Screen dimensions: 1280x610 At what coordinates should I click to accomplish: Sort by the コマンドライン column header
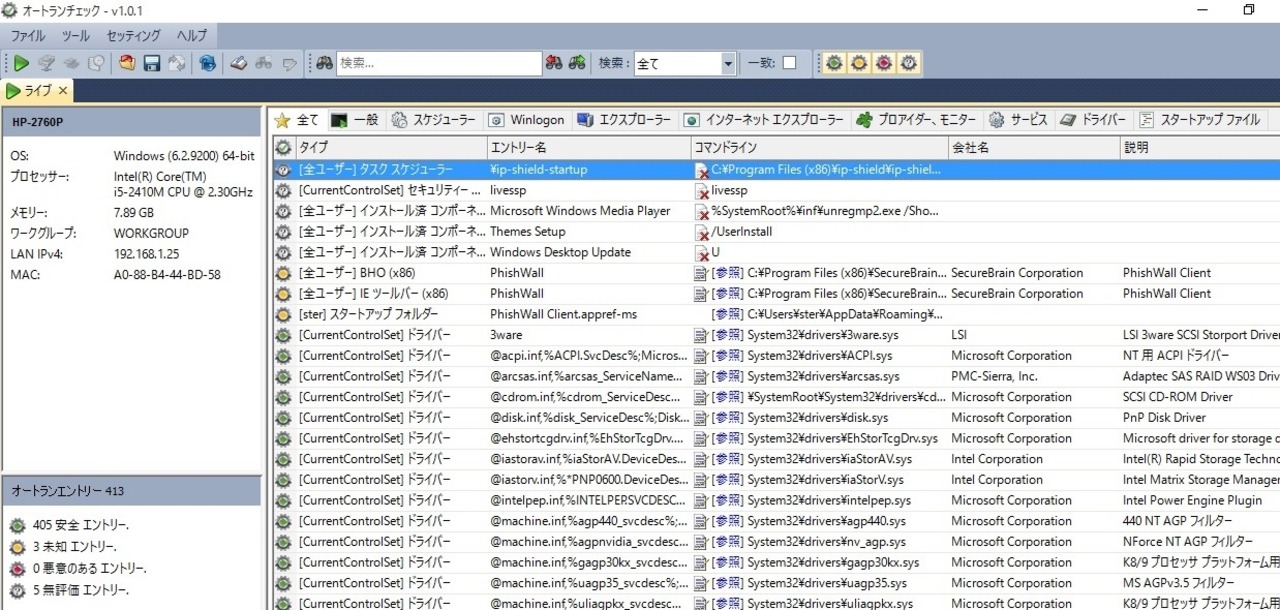click(x=818, y=147)
